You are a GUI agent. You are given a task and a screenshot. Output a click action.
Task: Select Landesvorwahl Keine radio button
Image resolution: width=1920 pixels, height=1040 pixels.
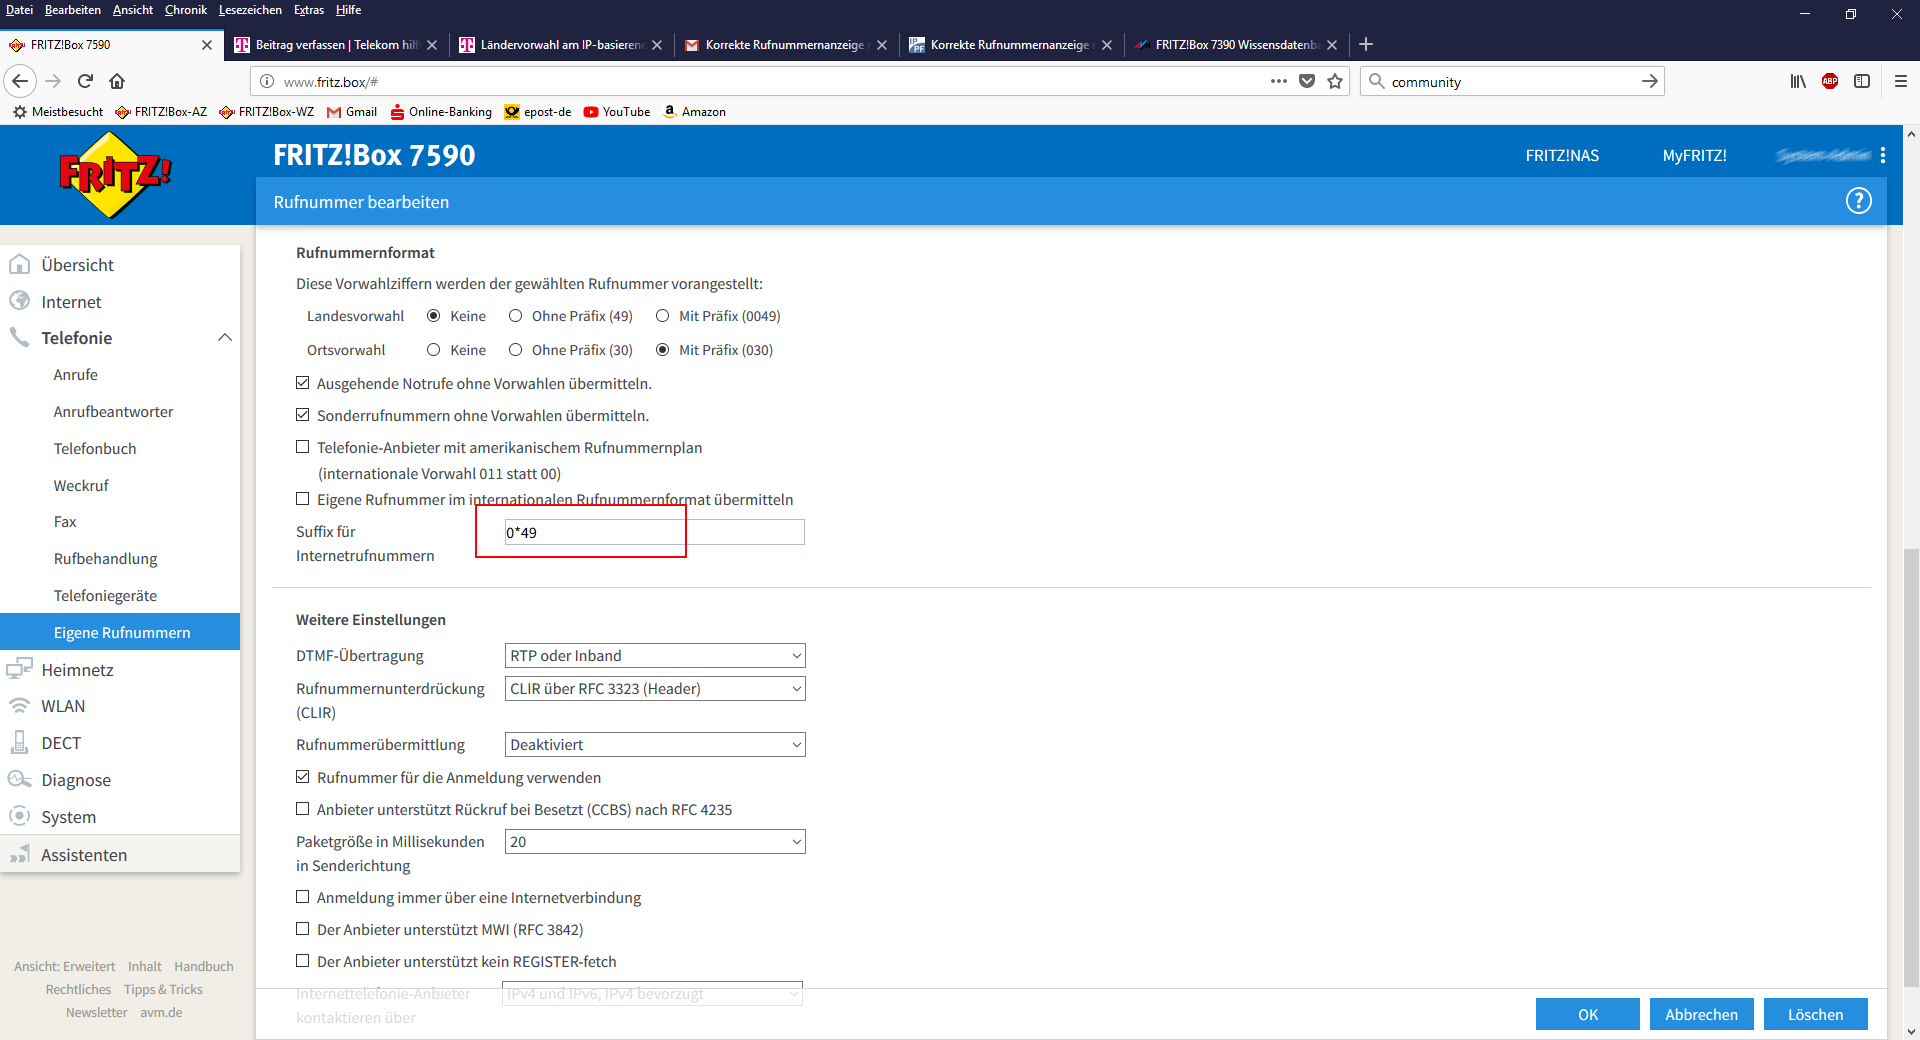(434, 316)
